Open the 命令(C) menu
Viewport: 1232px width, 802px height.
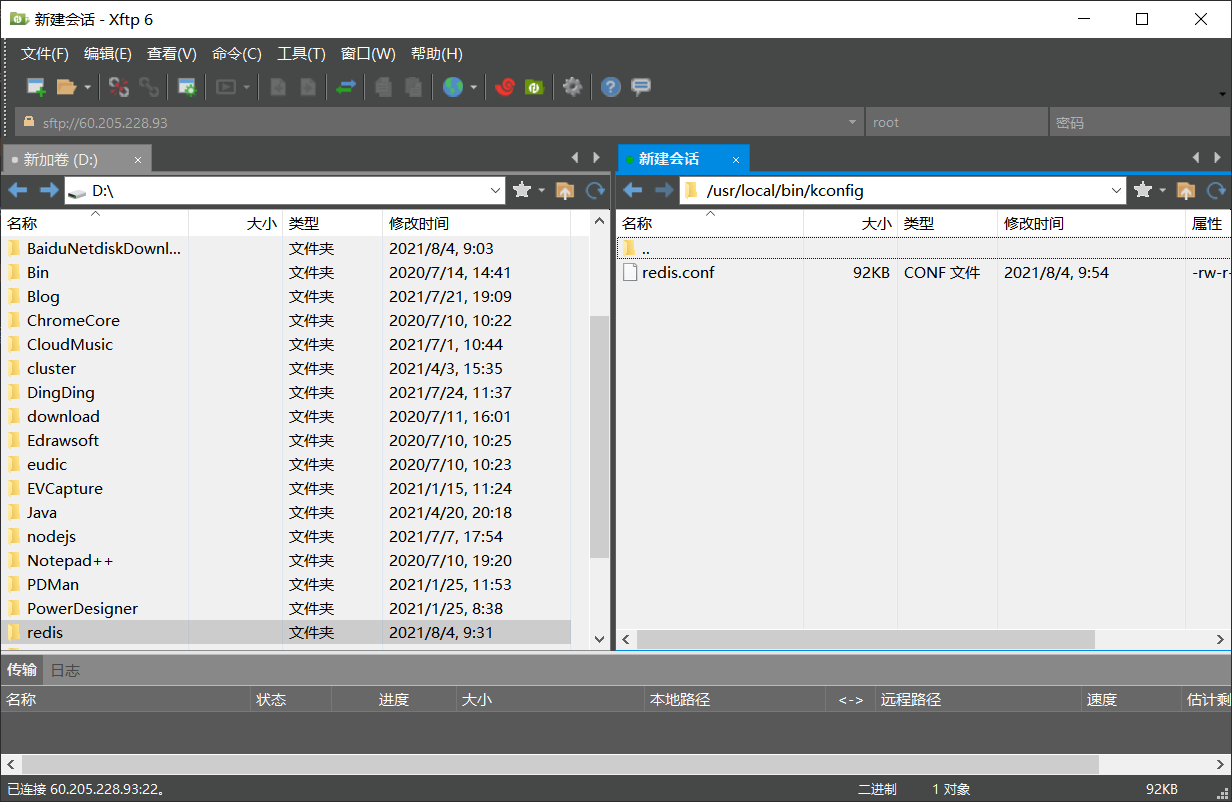point(237,54)
